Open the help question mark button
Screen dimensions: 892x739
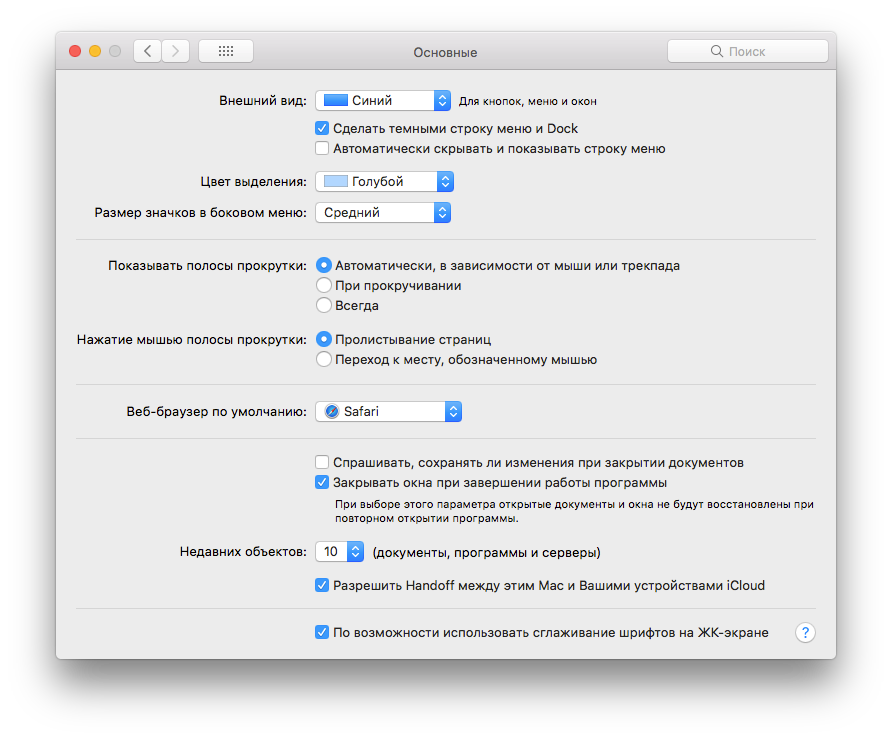[x=805, y=633]
